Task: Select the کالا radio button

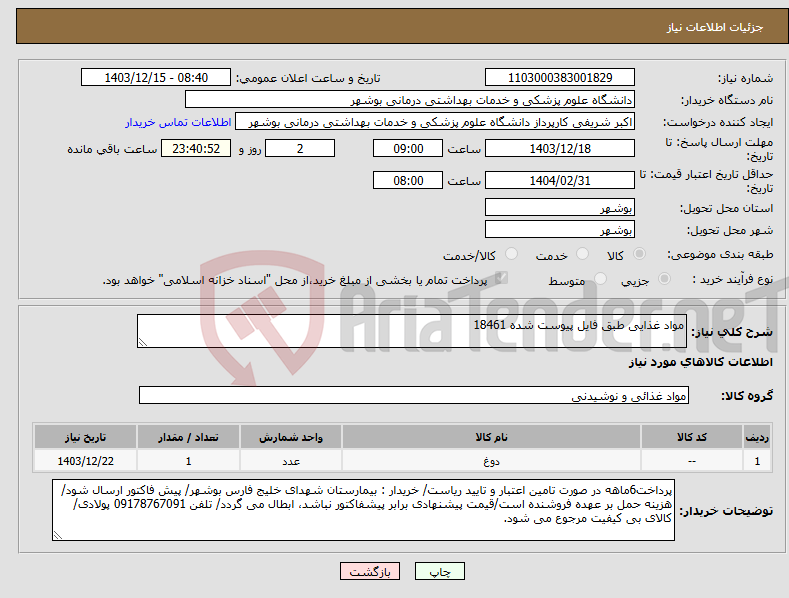Action: pyautogui.click(x=639, y=254)
